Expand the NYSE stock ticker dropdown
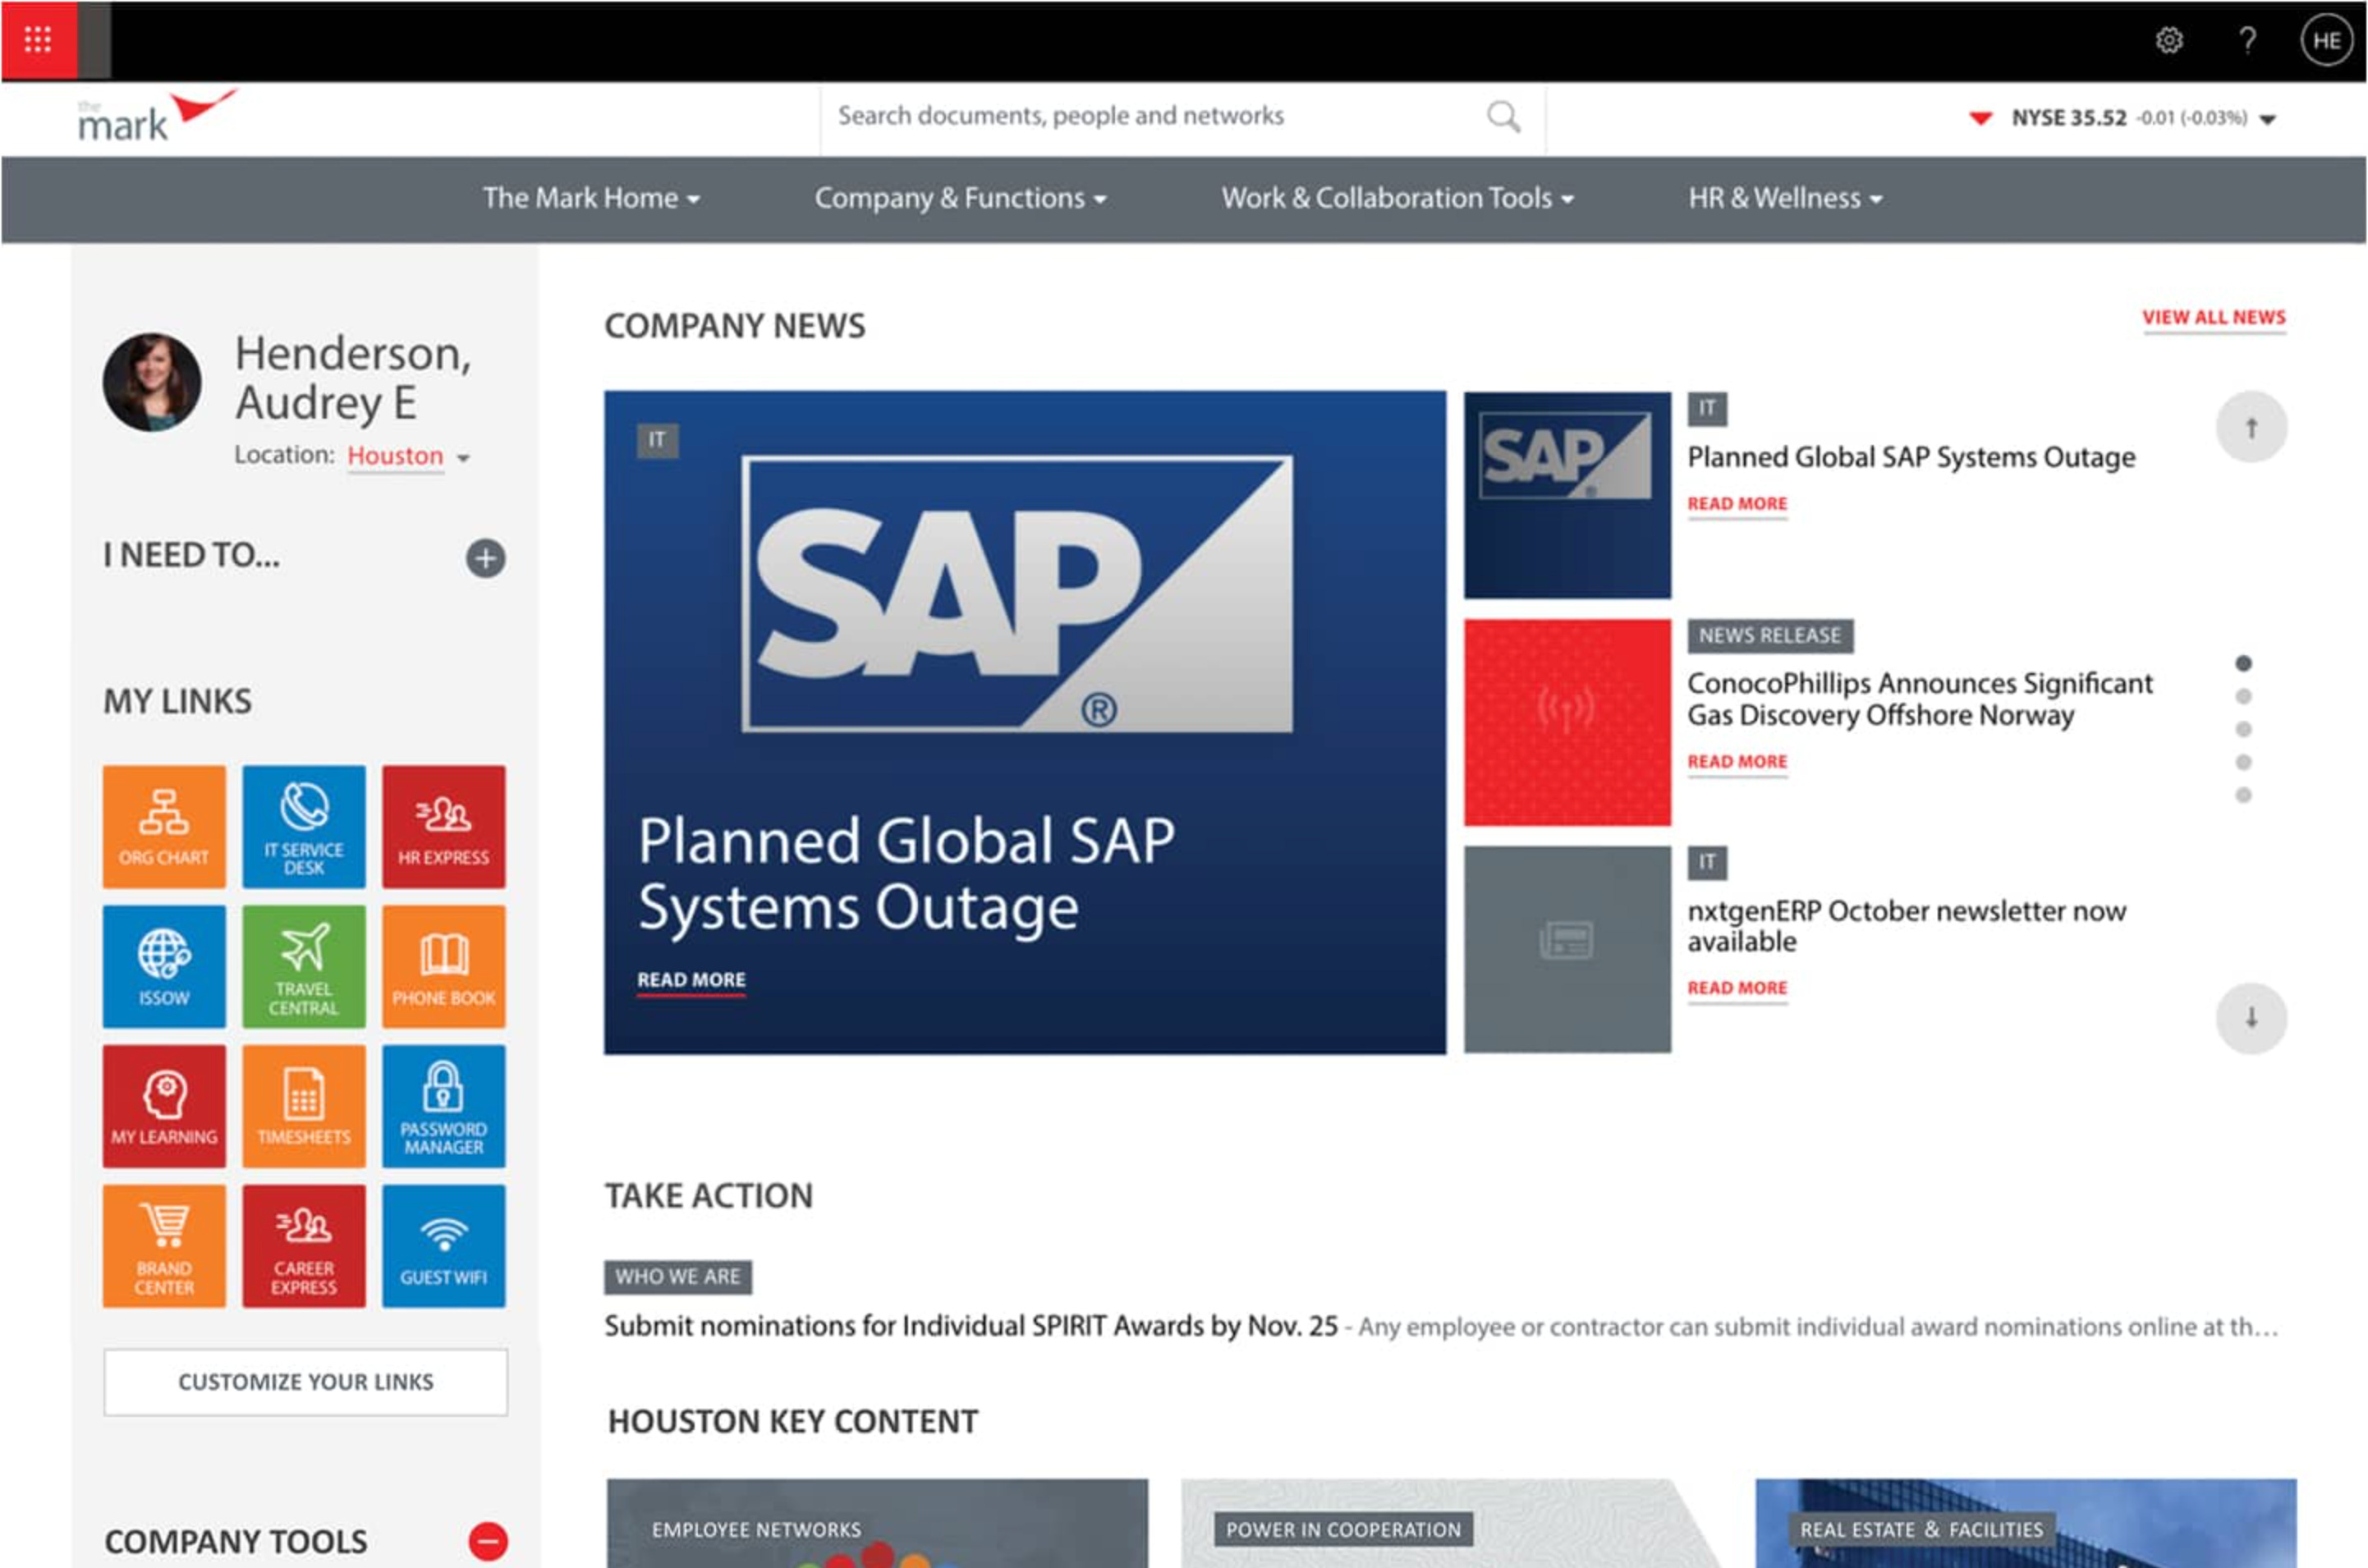The height and width of the screenshot is (1568, 2368). pyautogui.click(x=2268, y=119)
